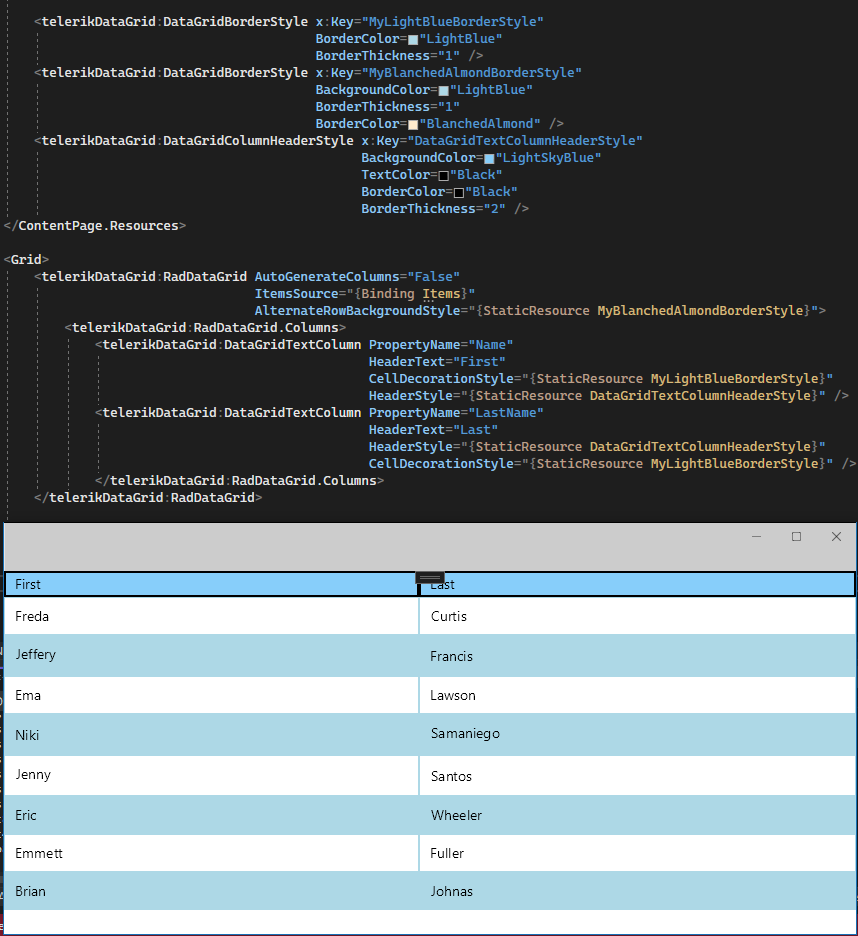Screen dimensions: 858x936
Task: Click PropertyName="Name" in the code
Action: coord(441,345)
